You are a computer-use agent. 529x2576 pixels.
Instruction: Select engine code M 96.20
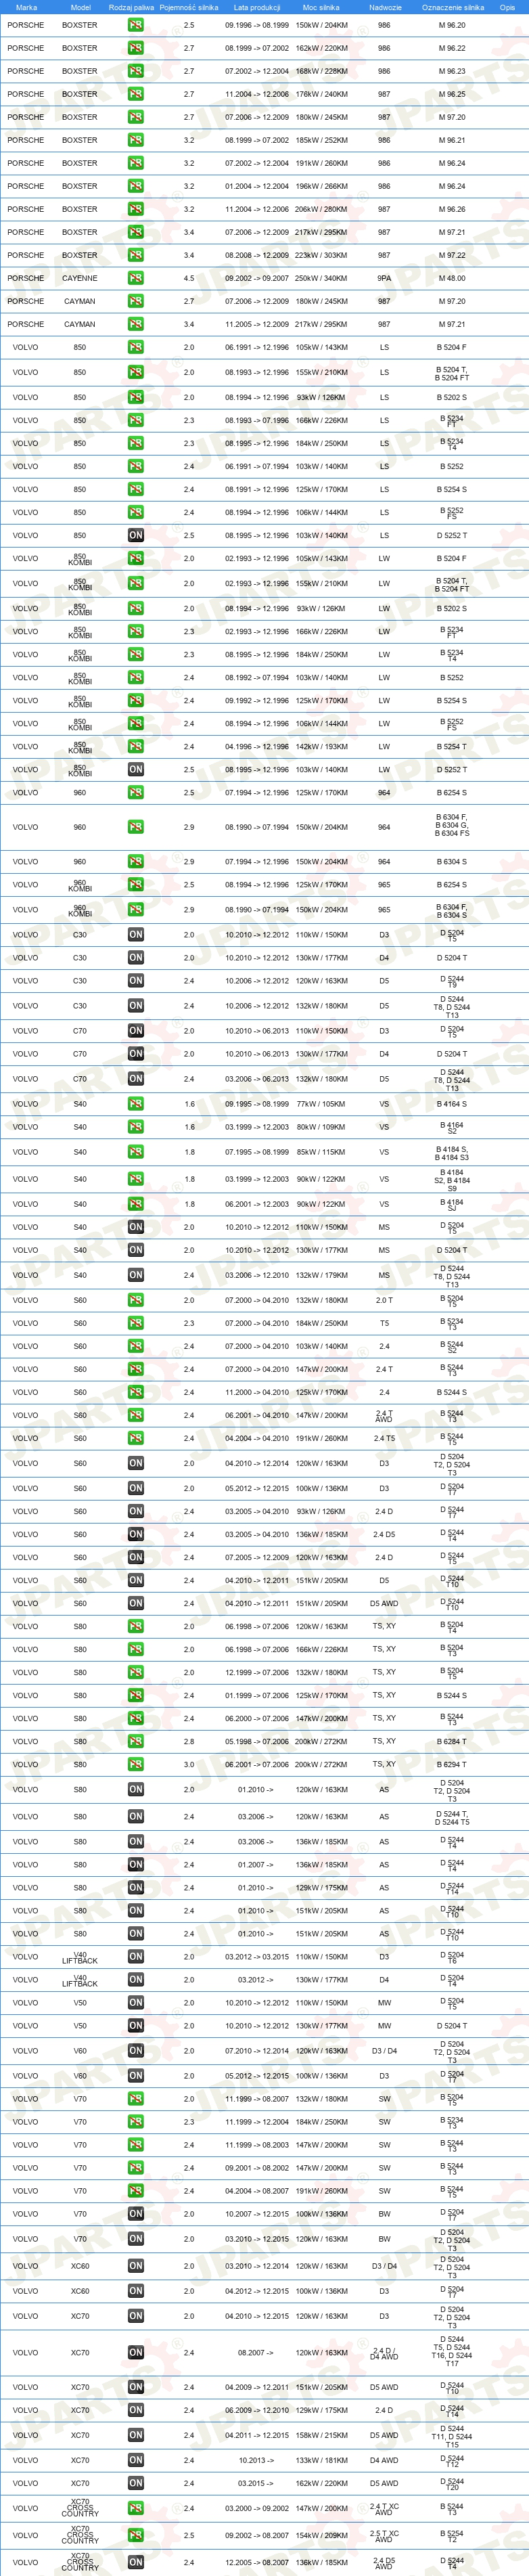[452, 25]
